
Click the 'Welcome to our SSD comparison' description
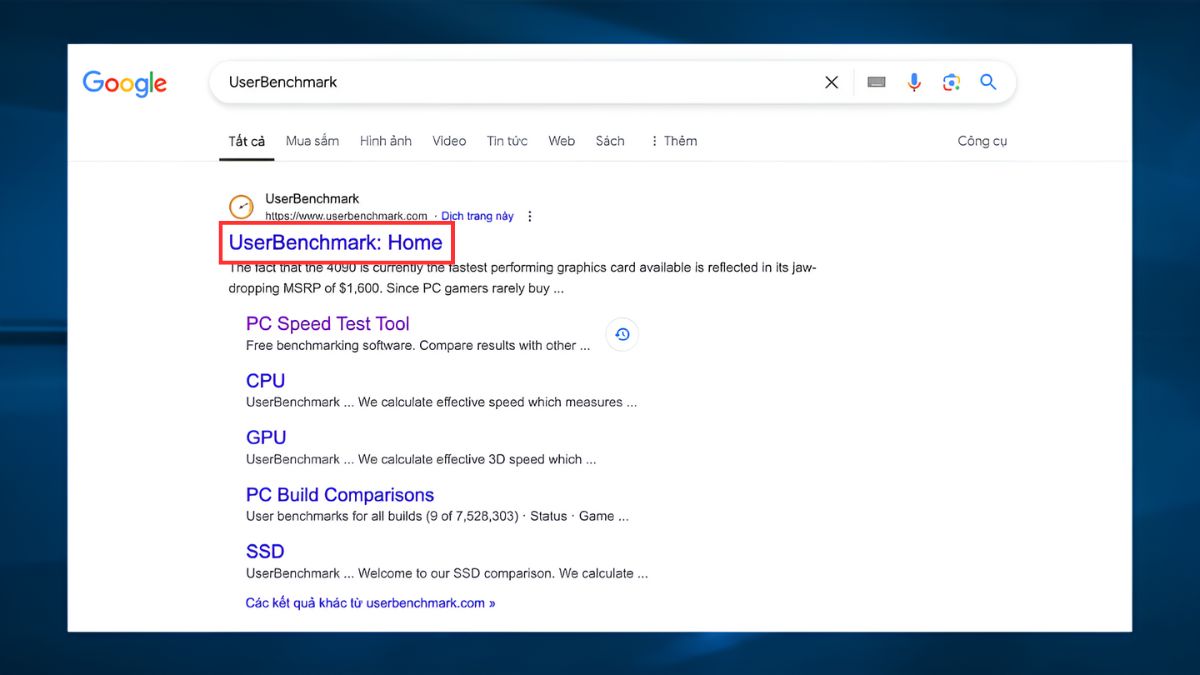[447, 574]
